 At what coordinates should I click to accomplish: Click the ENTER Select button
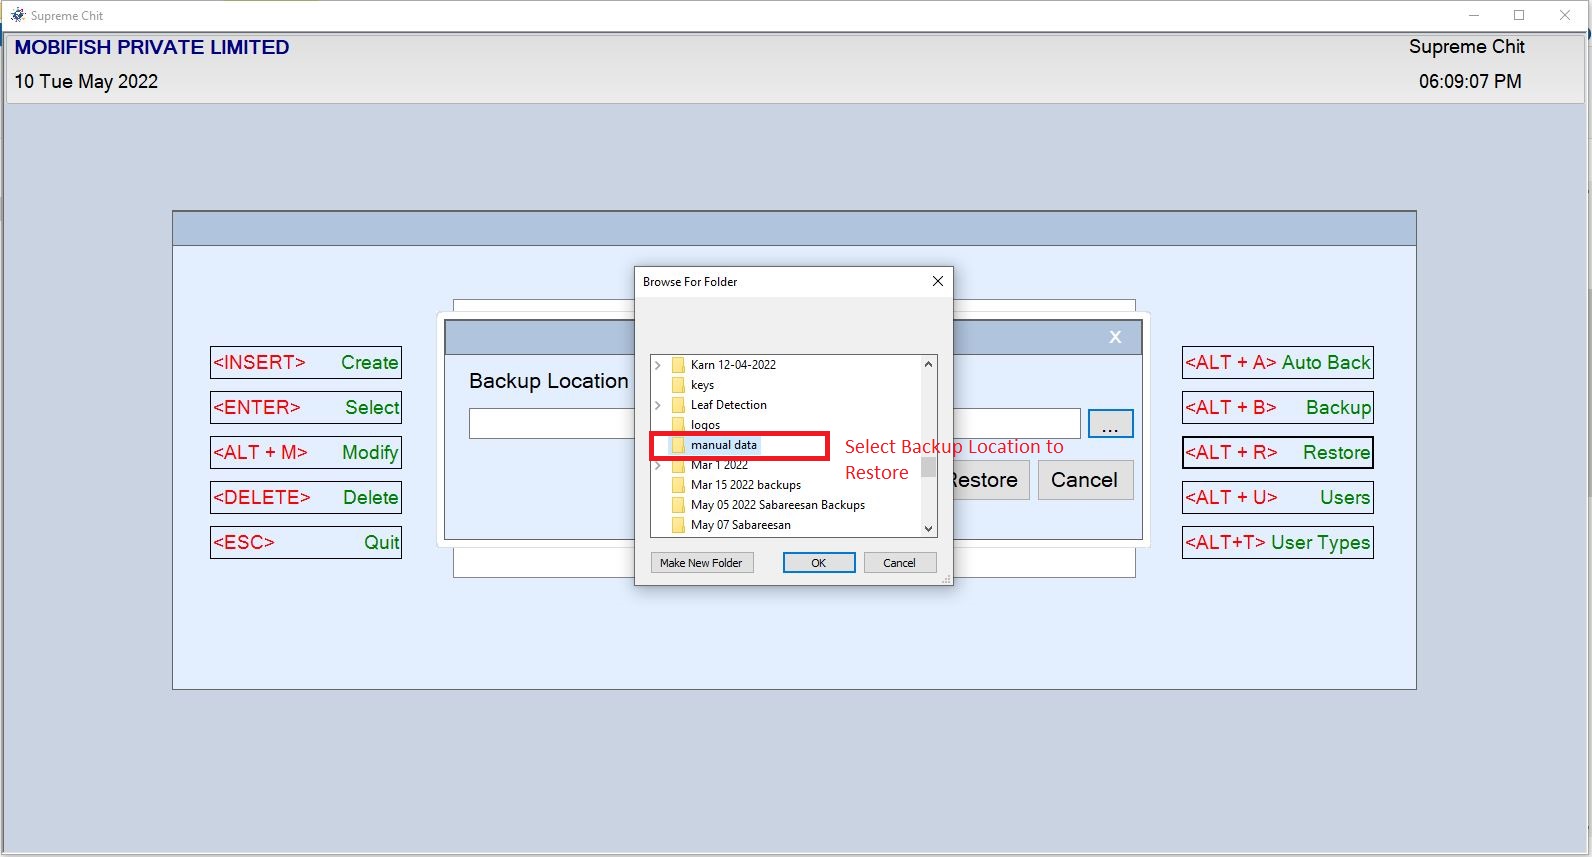coord(306,407)
